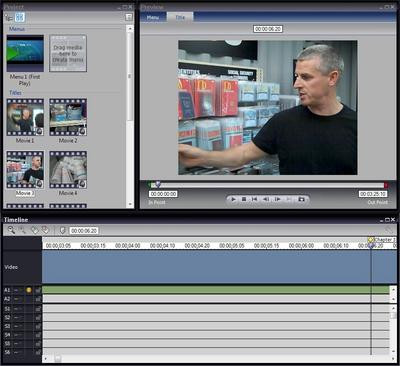Click the snapshot icon in preview controls
This screenshot has width=400, height=366.
point(301,199)
